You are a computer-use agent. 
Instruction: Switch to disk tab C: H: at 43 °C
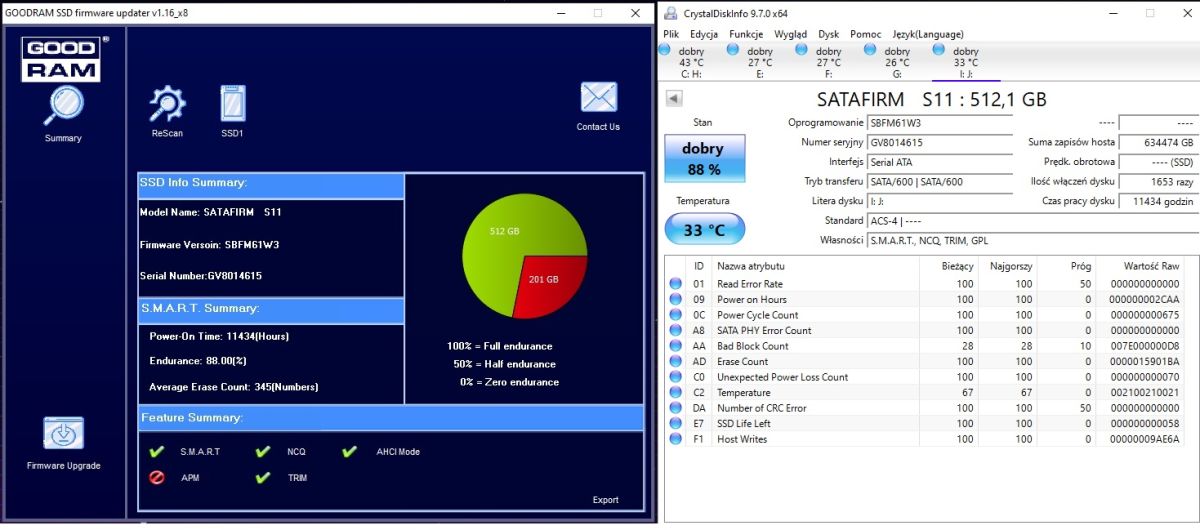(x=691, y=61)
